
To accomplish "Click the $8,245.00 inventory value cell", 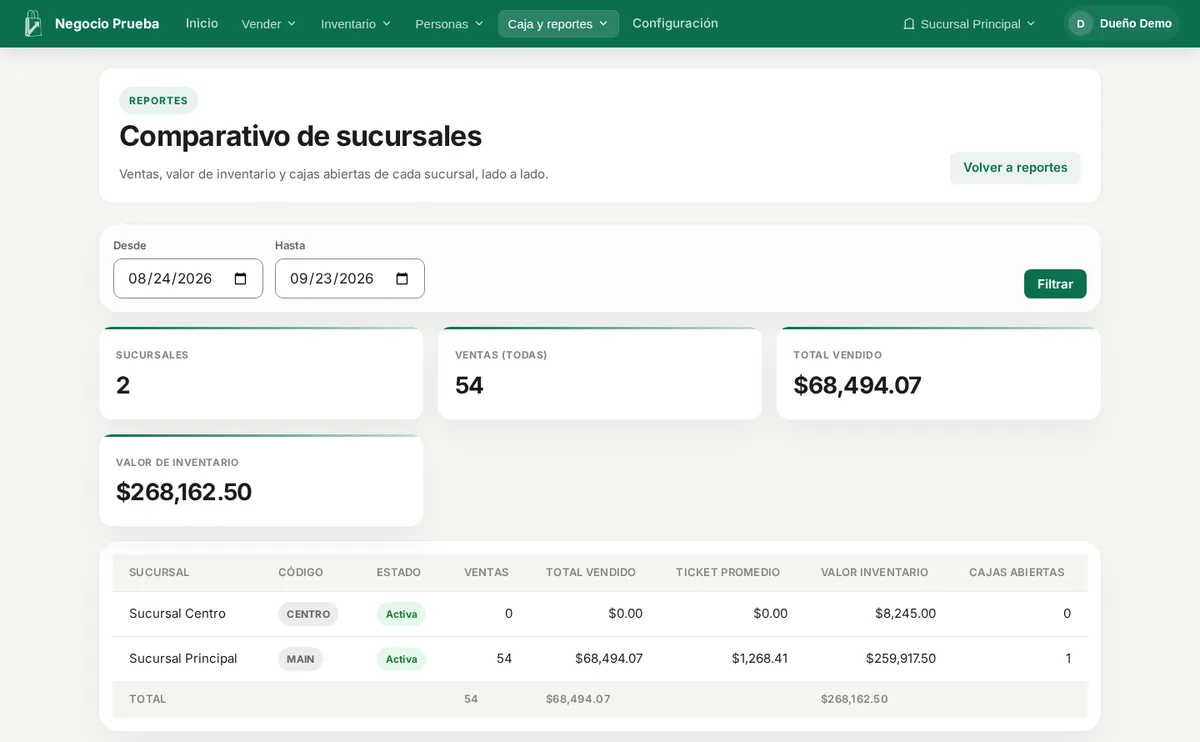I will 905,614.
